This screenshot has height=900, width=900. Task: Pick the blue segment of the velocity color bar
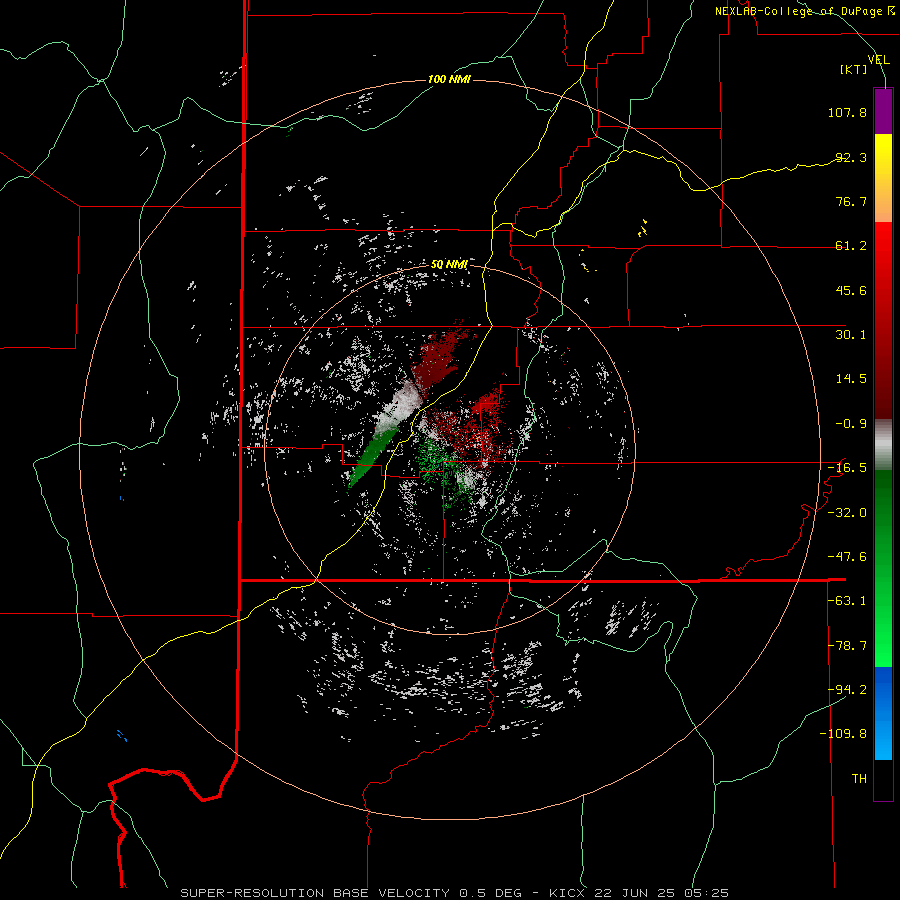click(x=883, y=713)
